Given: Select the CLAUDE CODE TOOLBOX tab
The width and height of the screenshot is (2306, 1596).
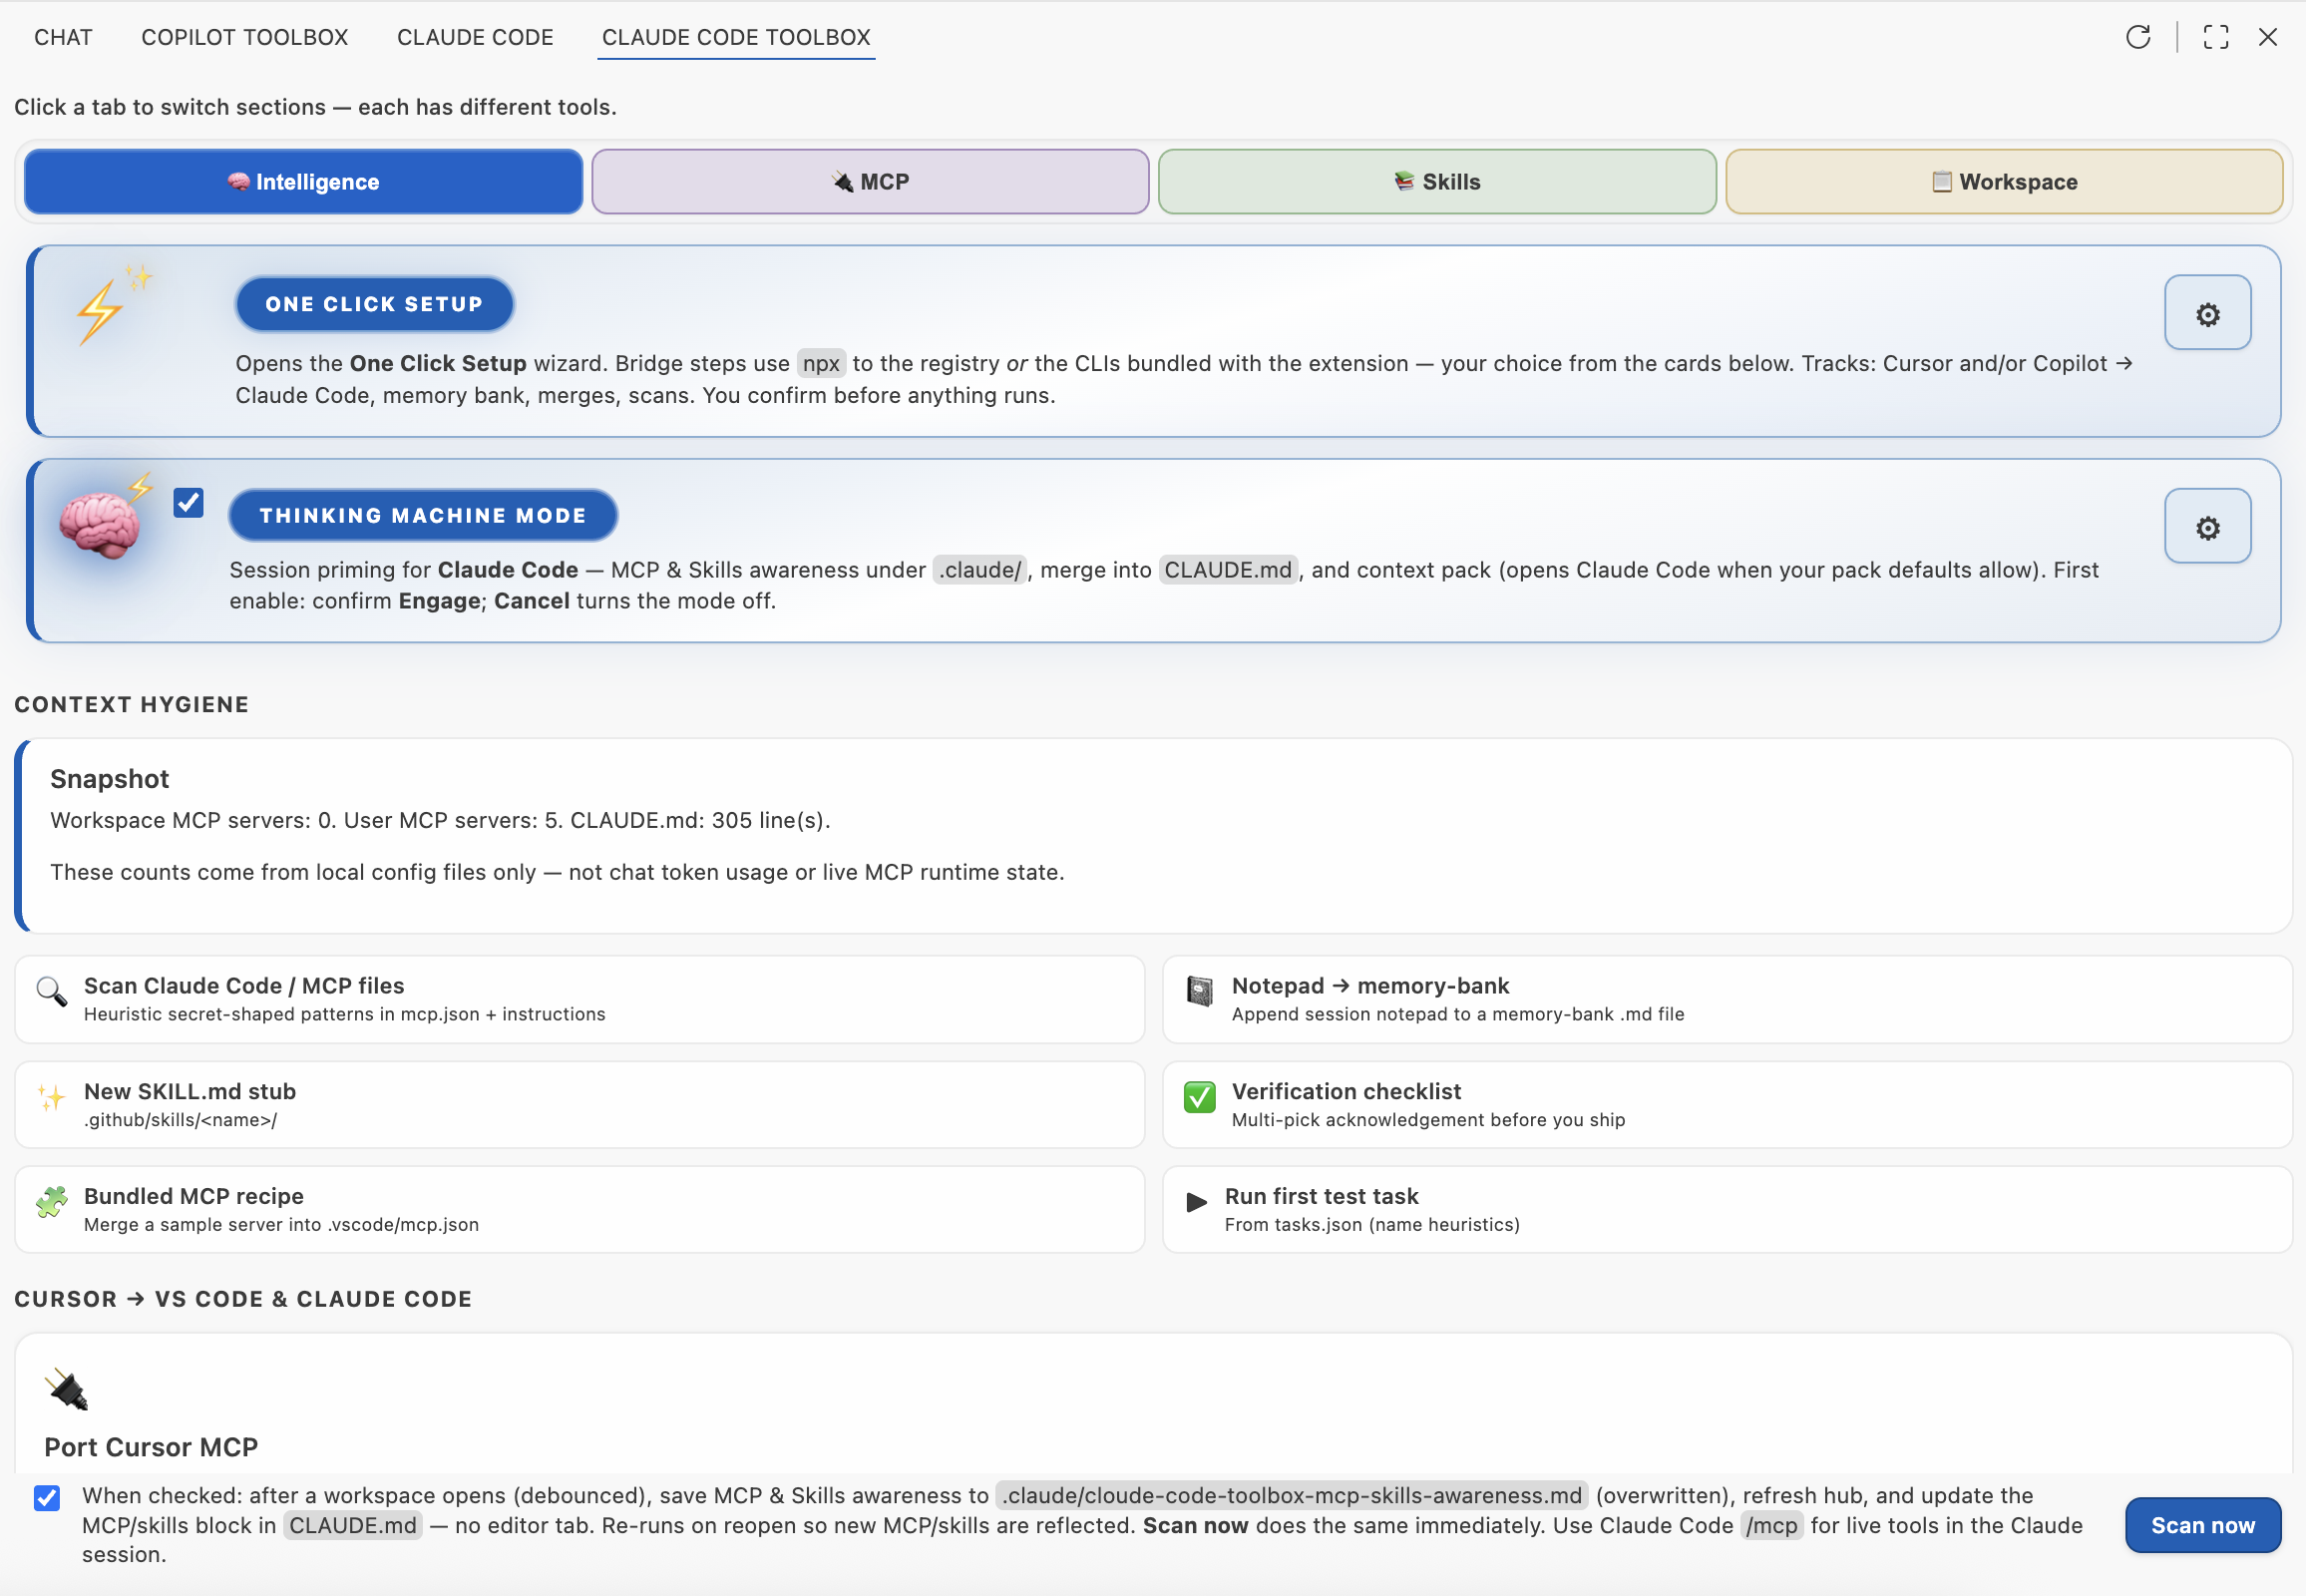Looking at the screenshot, I should 736,37.
